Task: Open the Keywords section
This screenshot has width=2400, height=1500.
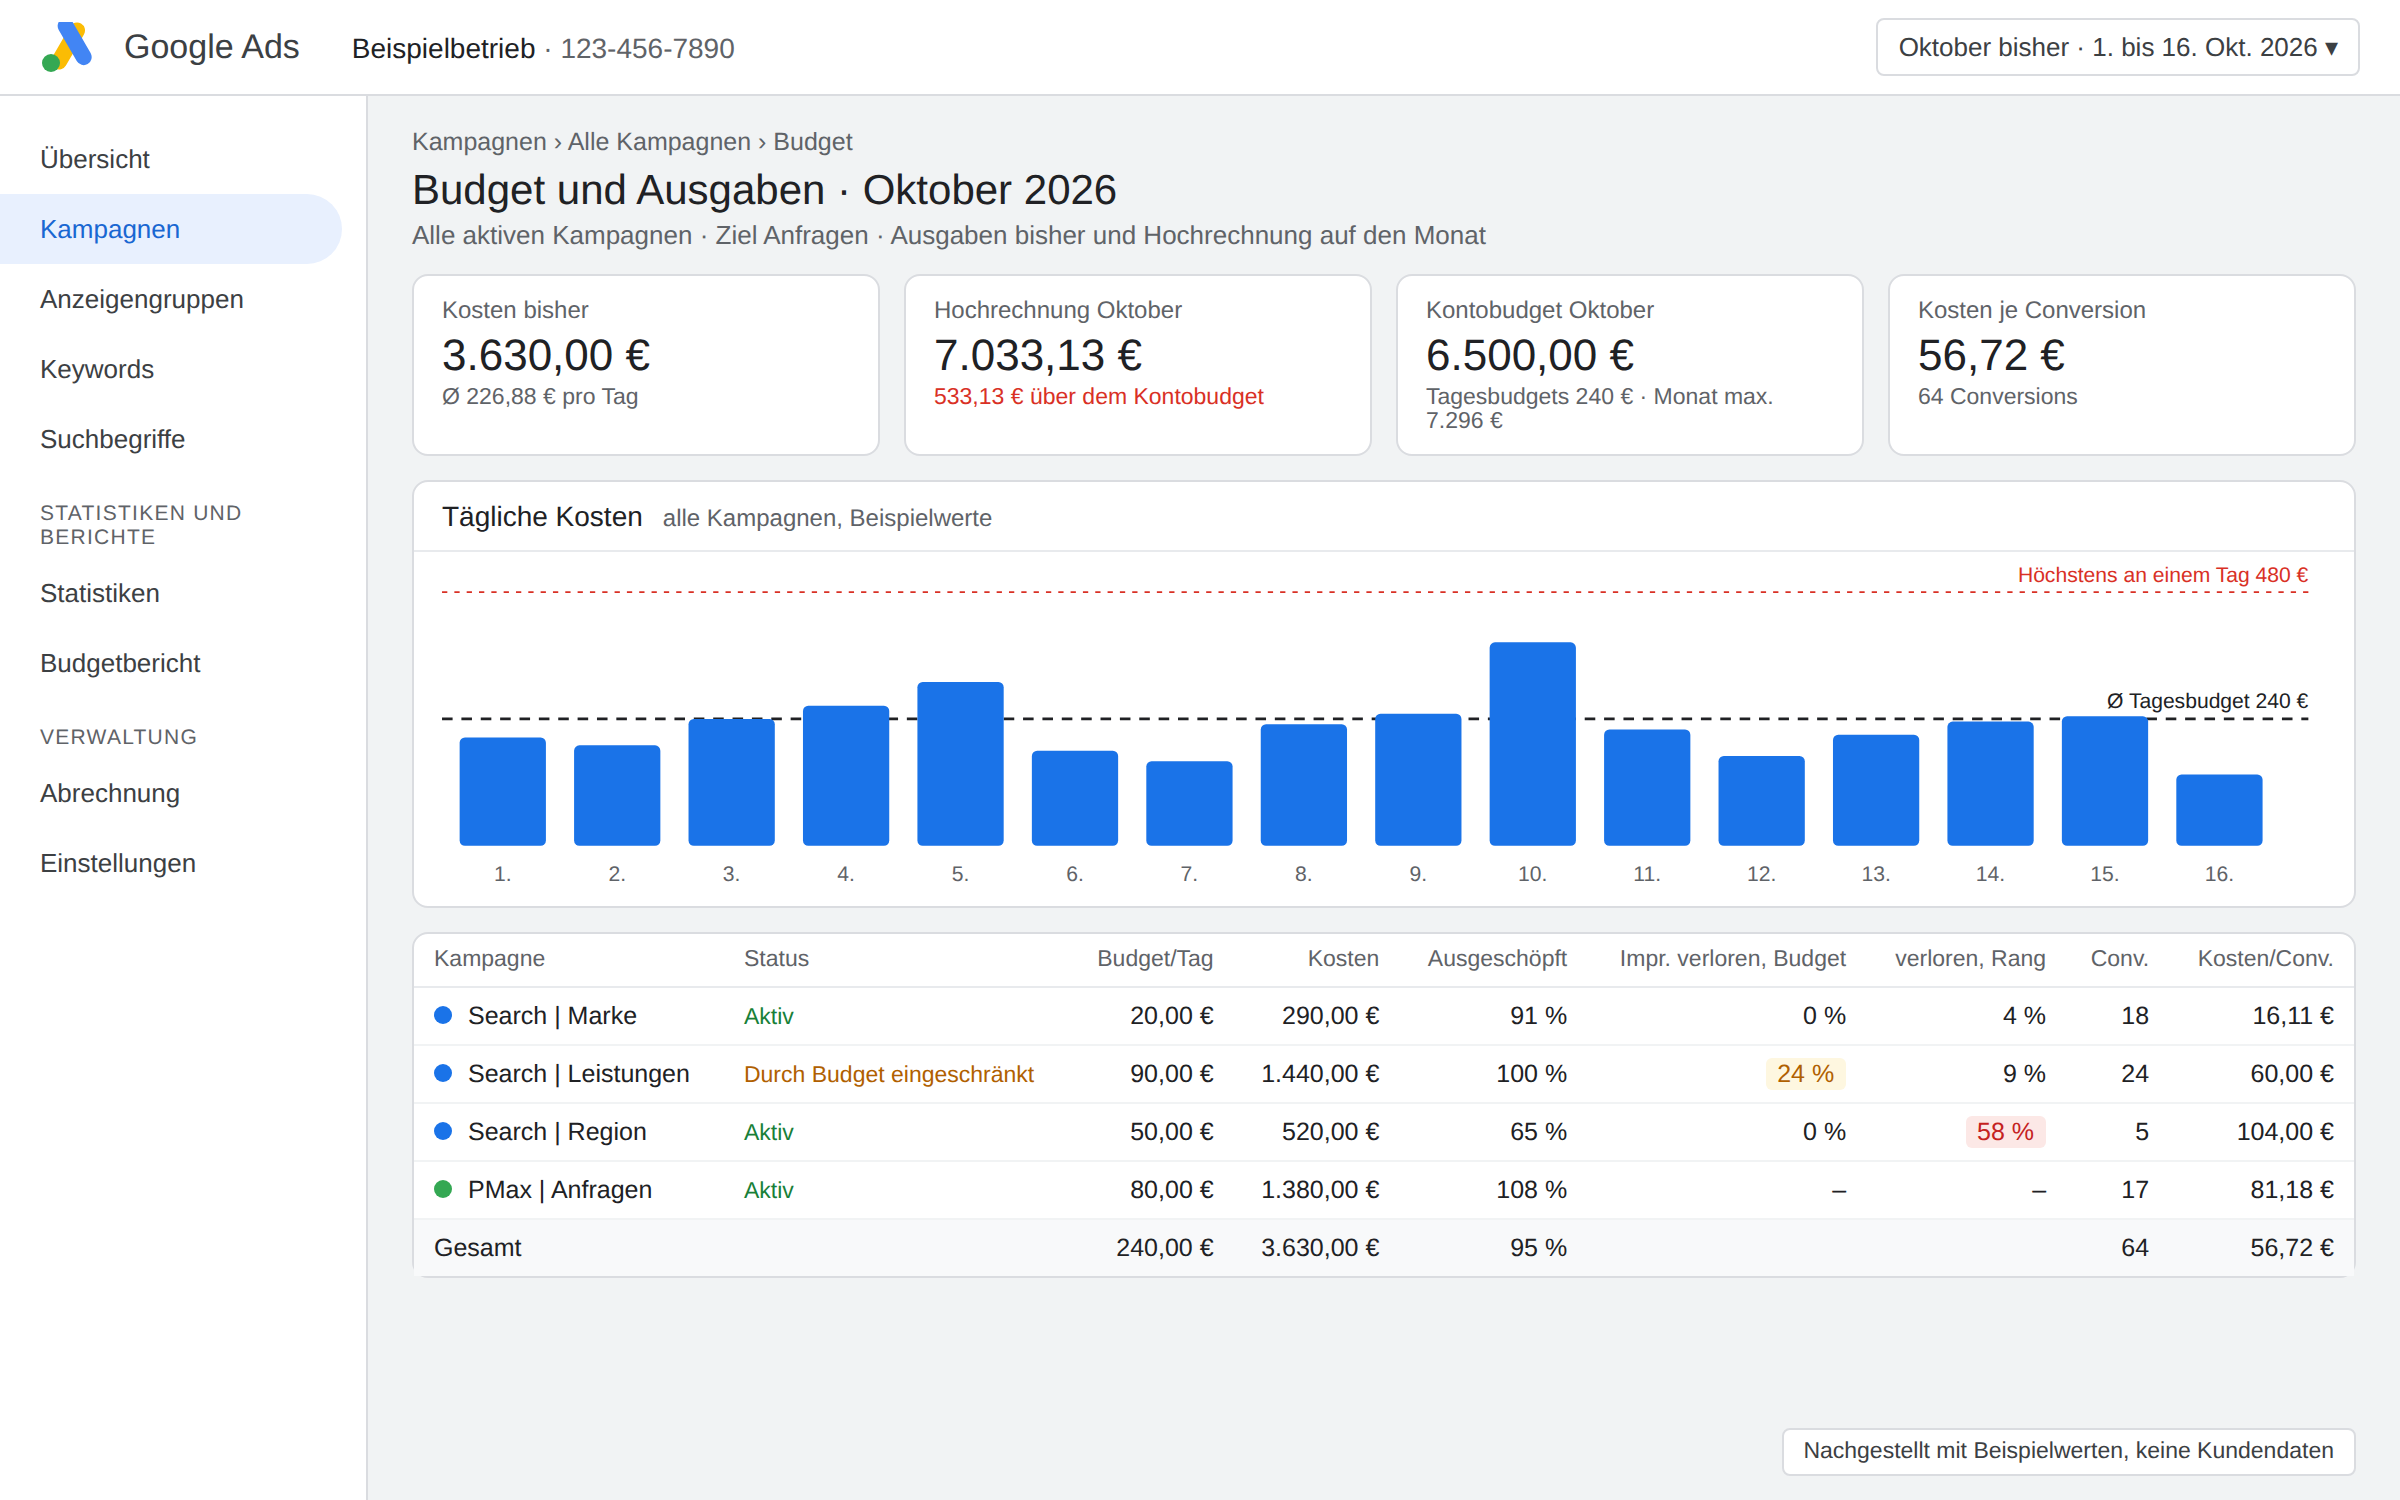Action: pyautogui.click(x=97, y=369)
